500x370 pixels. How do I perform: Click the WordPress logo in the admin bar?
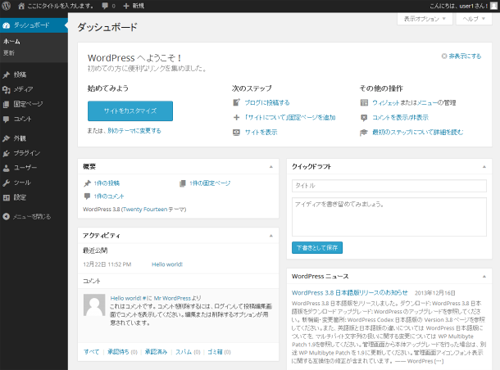pyautogui.click(x=6, y=6)
